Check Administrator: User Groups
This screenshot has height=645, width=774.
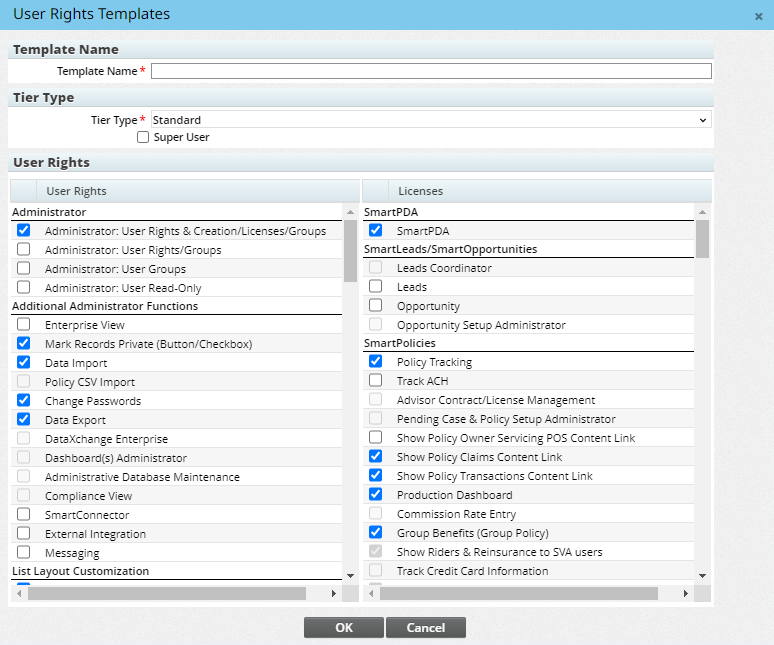[23, 268]
